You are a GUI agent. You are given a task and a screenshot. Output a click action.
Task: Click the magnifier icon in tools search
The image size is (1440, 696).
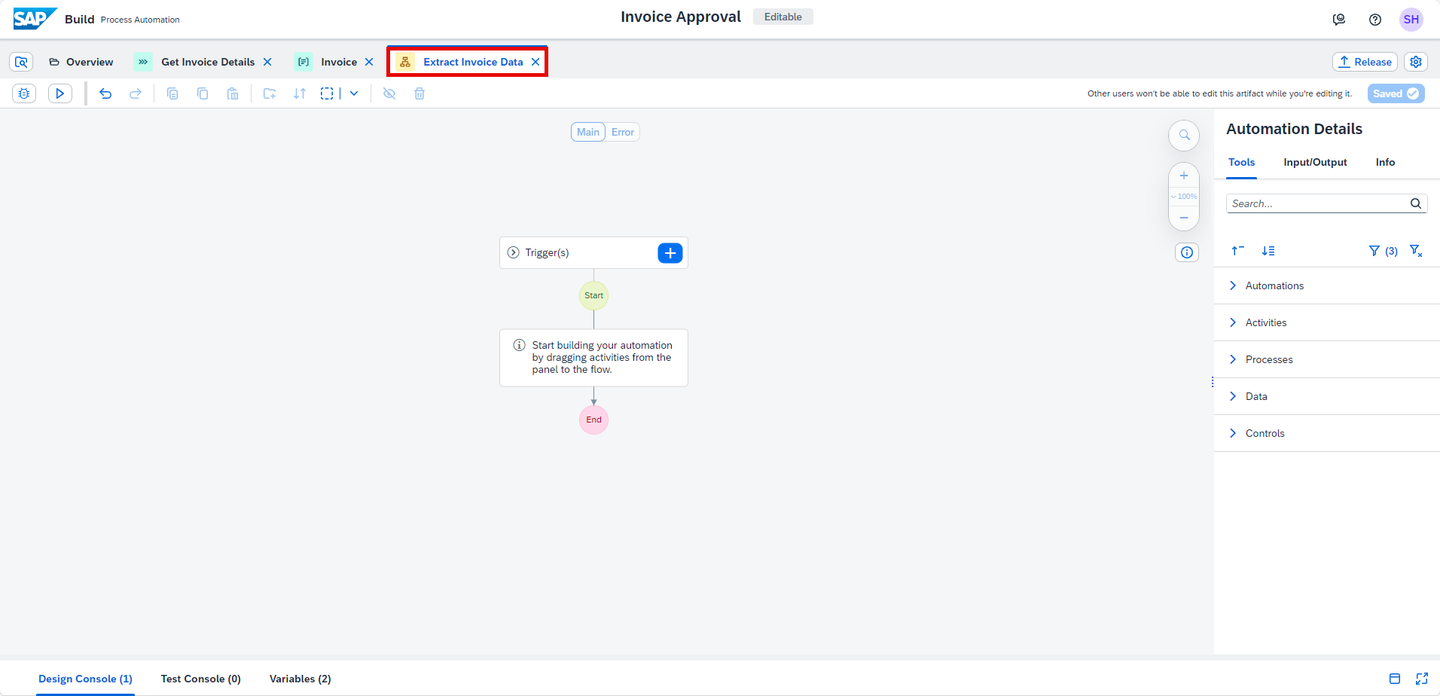click(1416, 203)
